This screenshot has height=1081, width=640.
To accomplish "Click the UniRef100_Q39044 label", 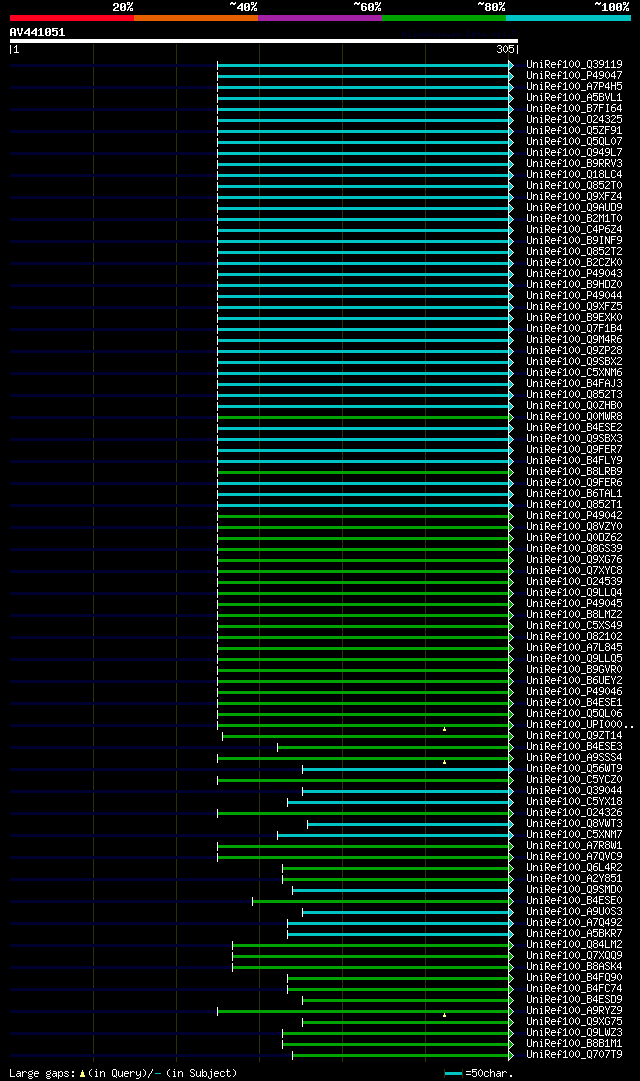I will point(574,791).
